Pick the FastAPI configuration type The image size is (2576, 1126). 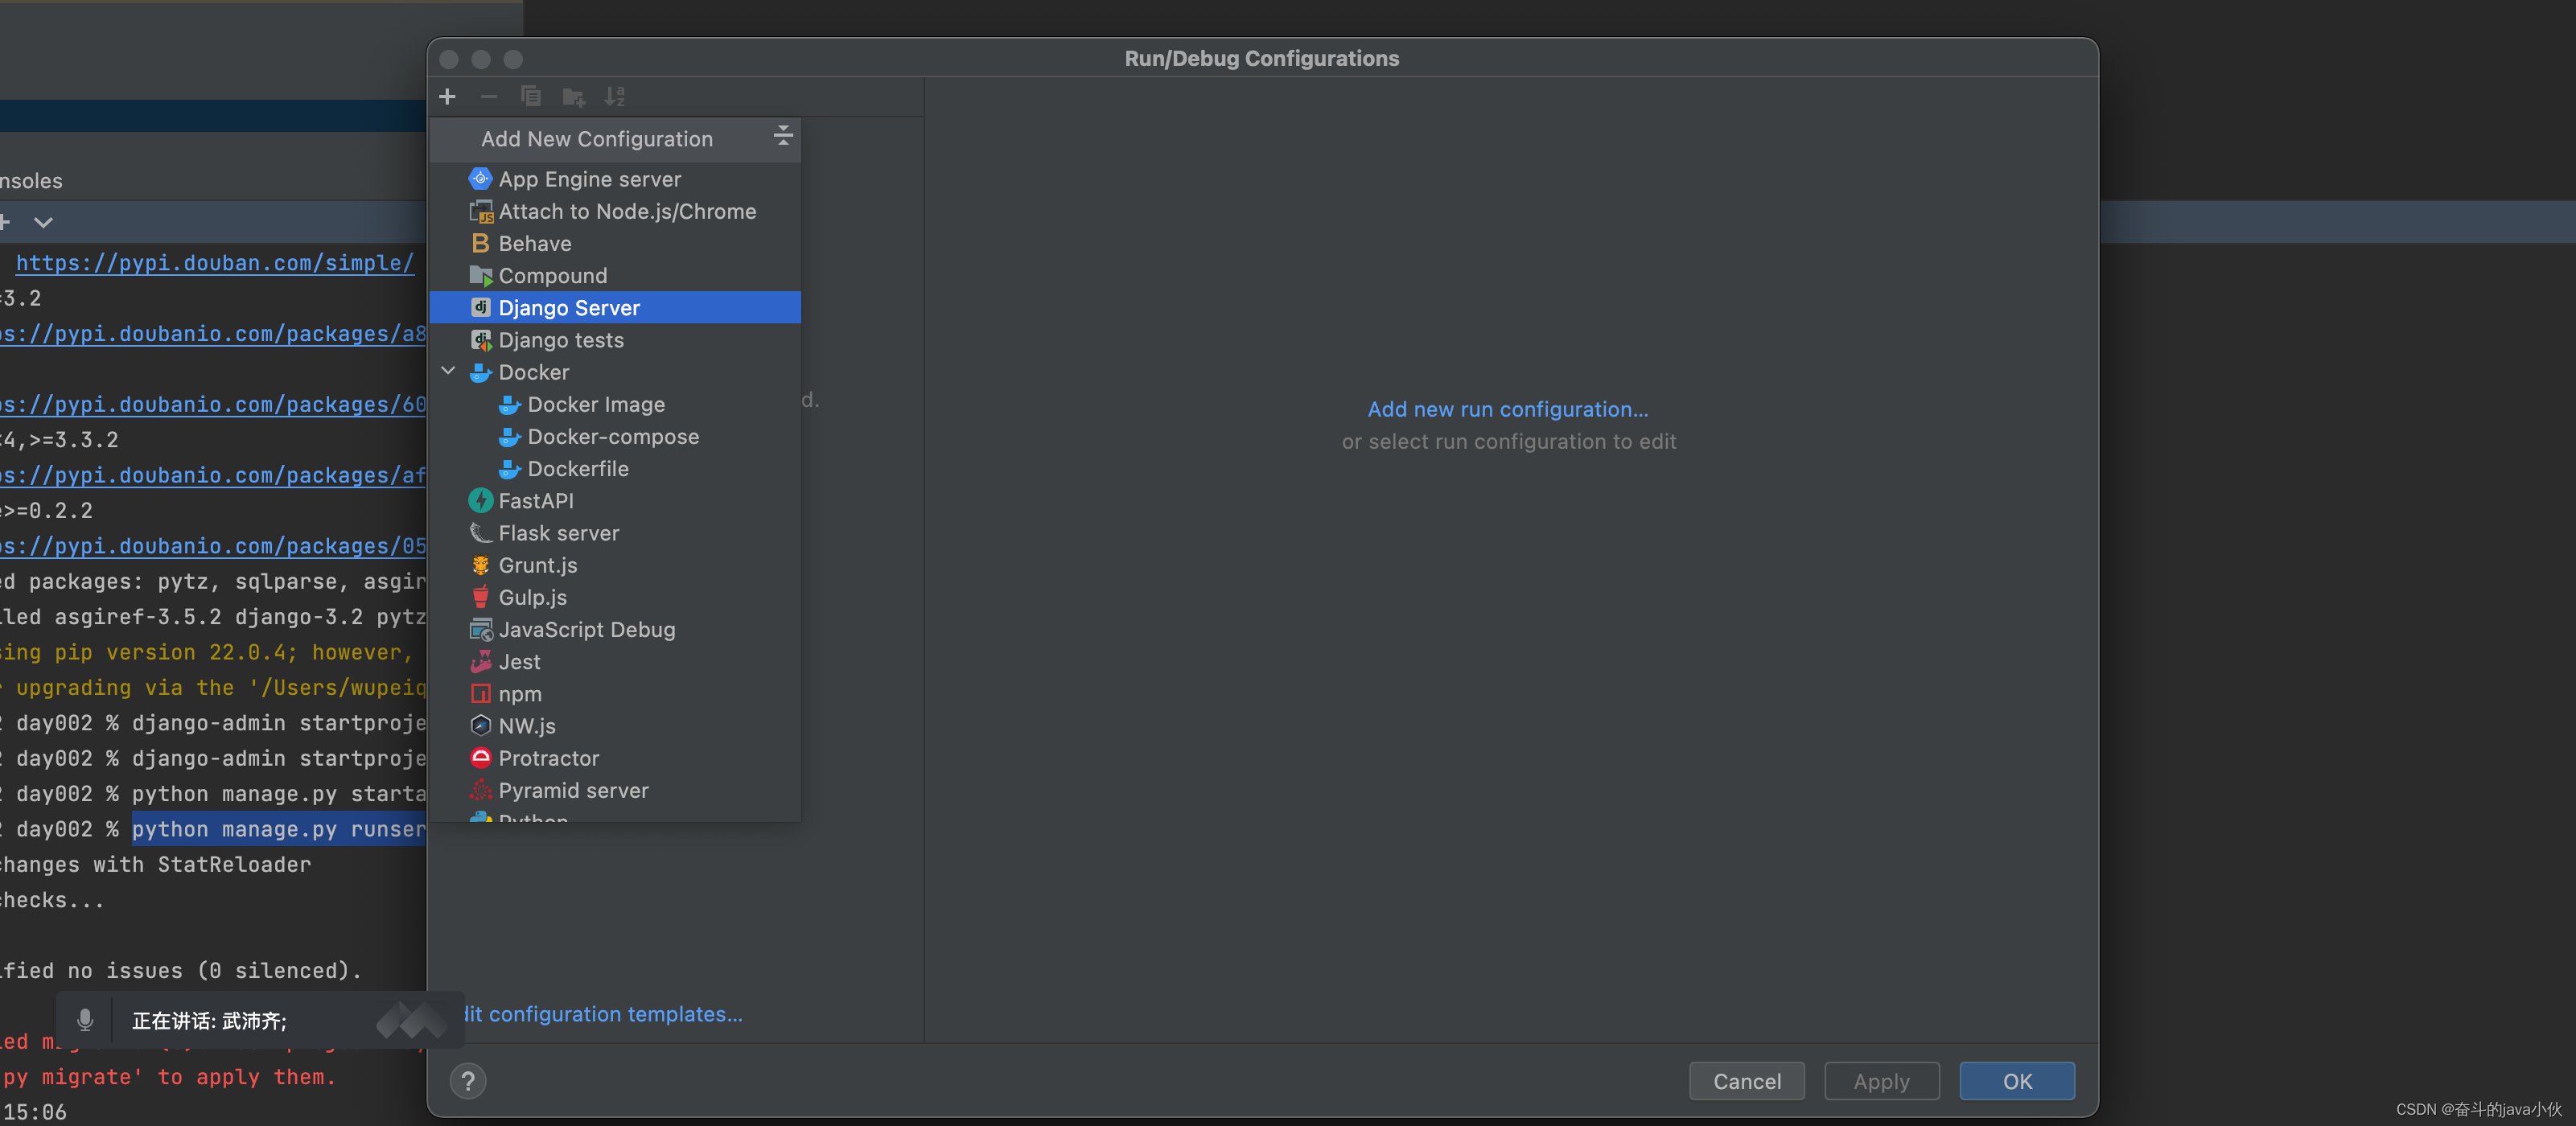point(615,500)
